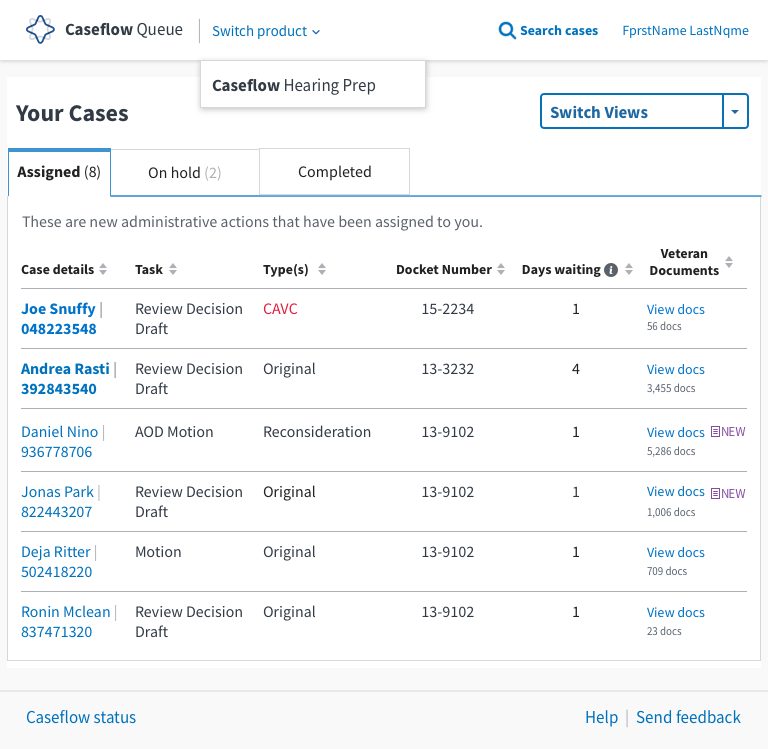Open the Switch Views dropdown arrow
Image resolution: width=768 pixels, height=749 pixels.
[735, 112]
